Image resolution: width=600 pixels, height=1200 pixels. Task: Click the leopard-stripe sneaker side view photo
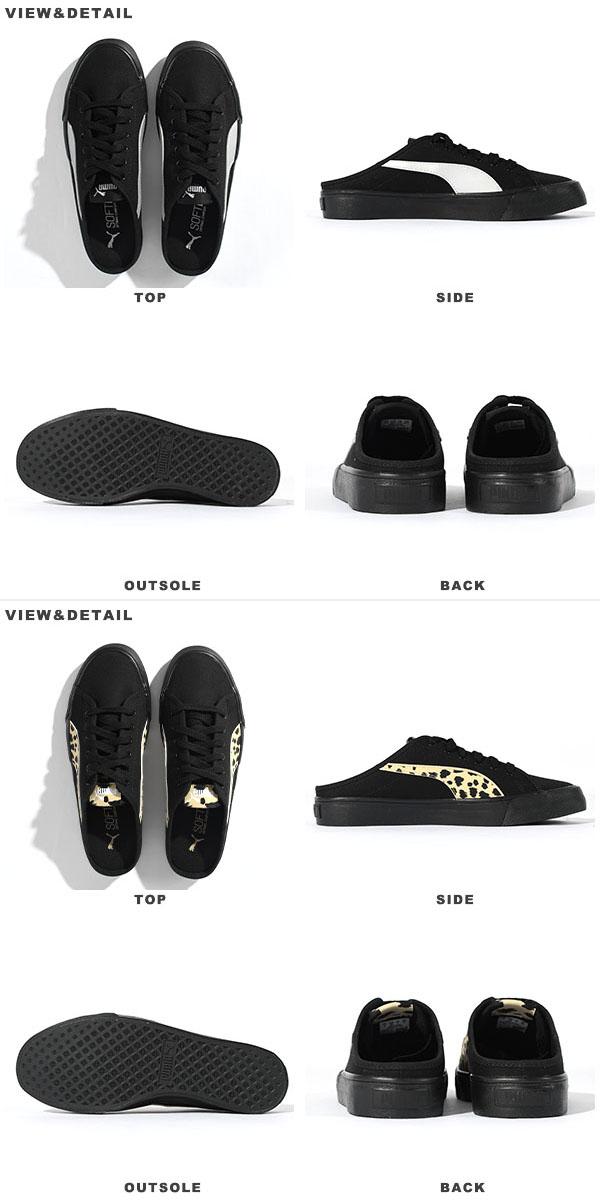coord(451,779)
